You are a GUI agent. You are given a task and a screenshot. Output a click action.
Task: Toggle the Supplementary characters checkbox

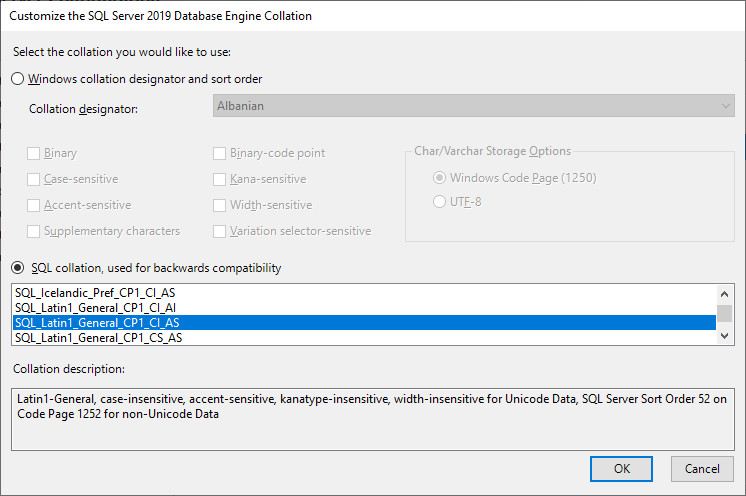[33, 231]
